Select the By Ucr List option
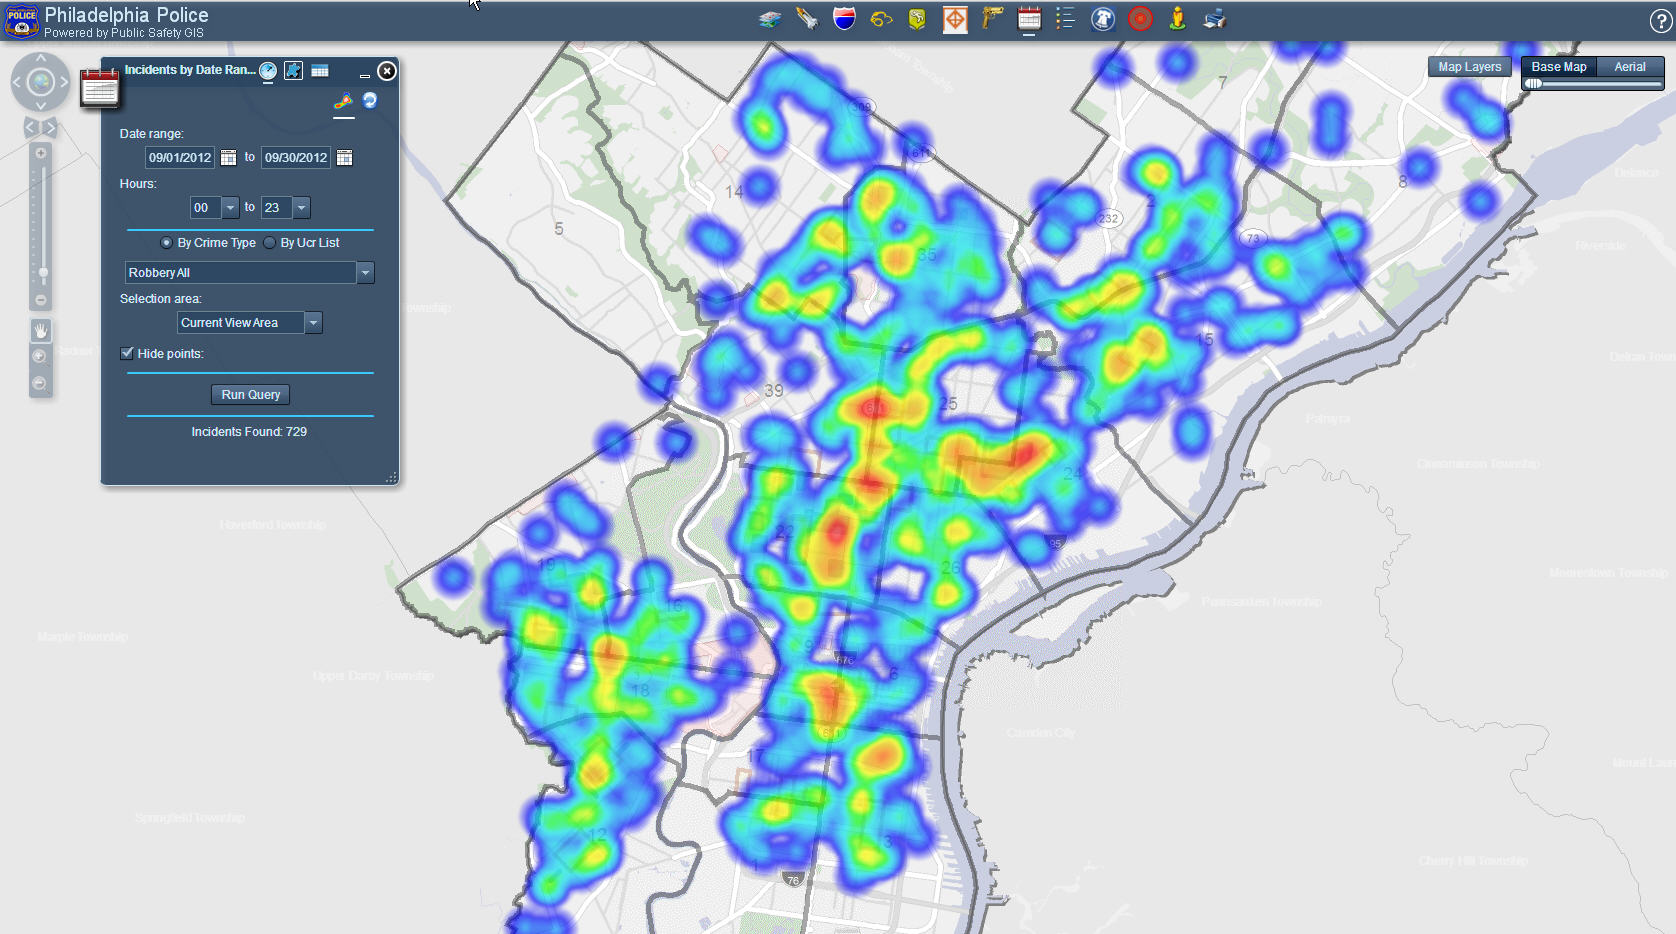Viewport: 1676px width, 934px height. coord(270,243)
